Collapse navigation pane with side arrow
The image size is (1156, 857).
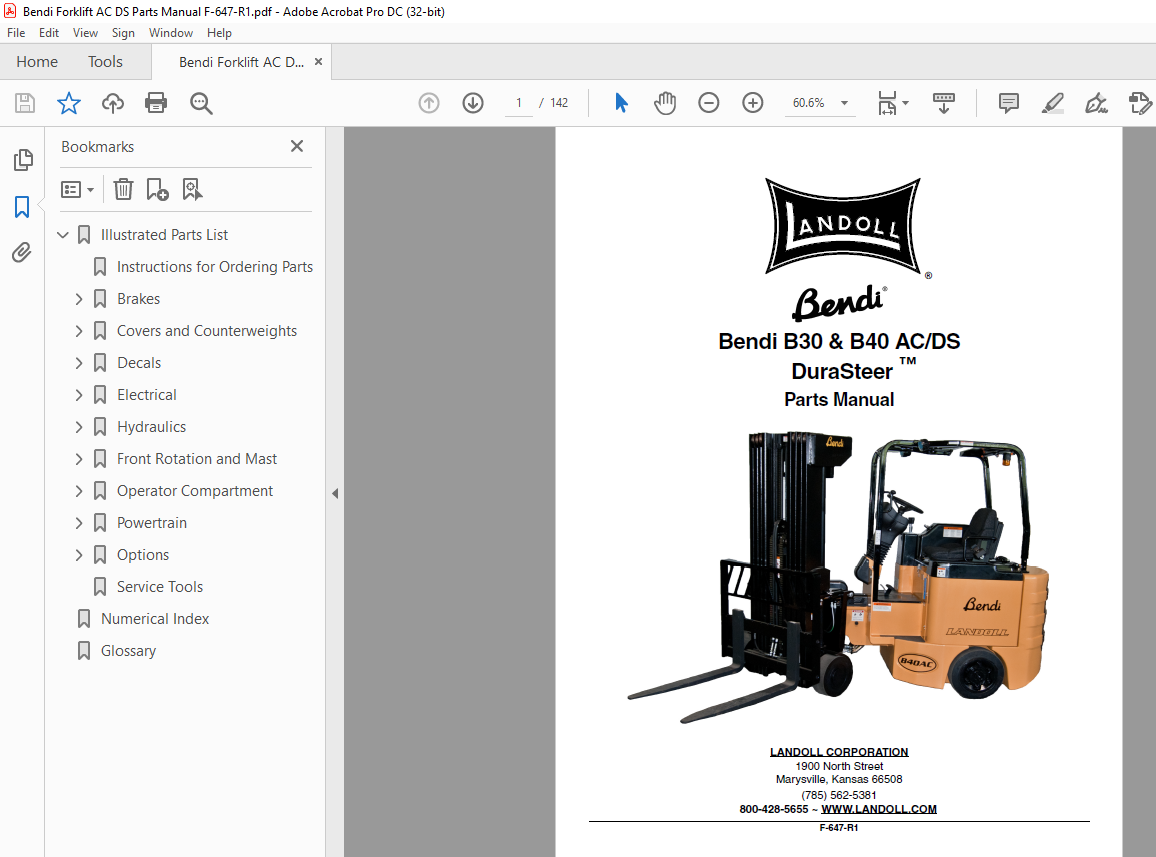coord(335,493)
